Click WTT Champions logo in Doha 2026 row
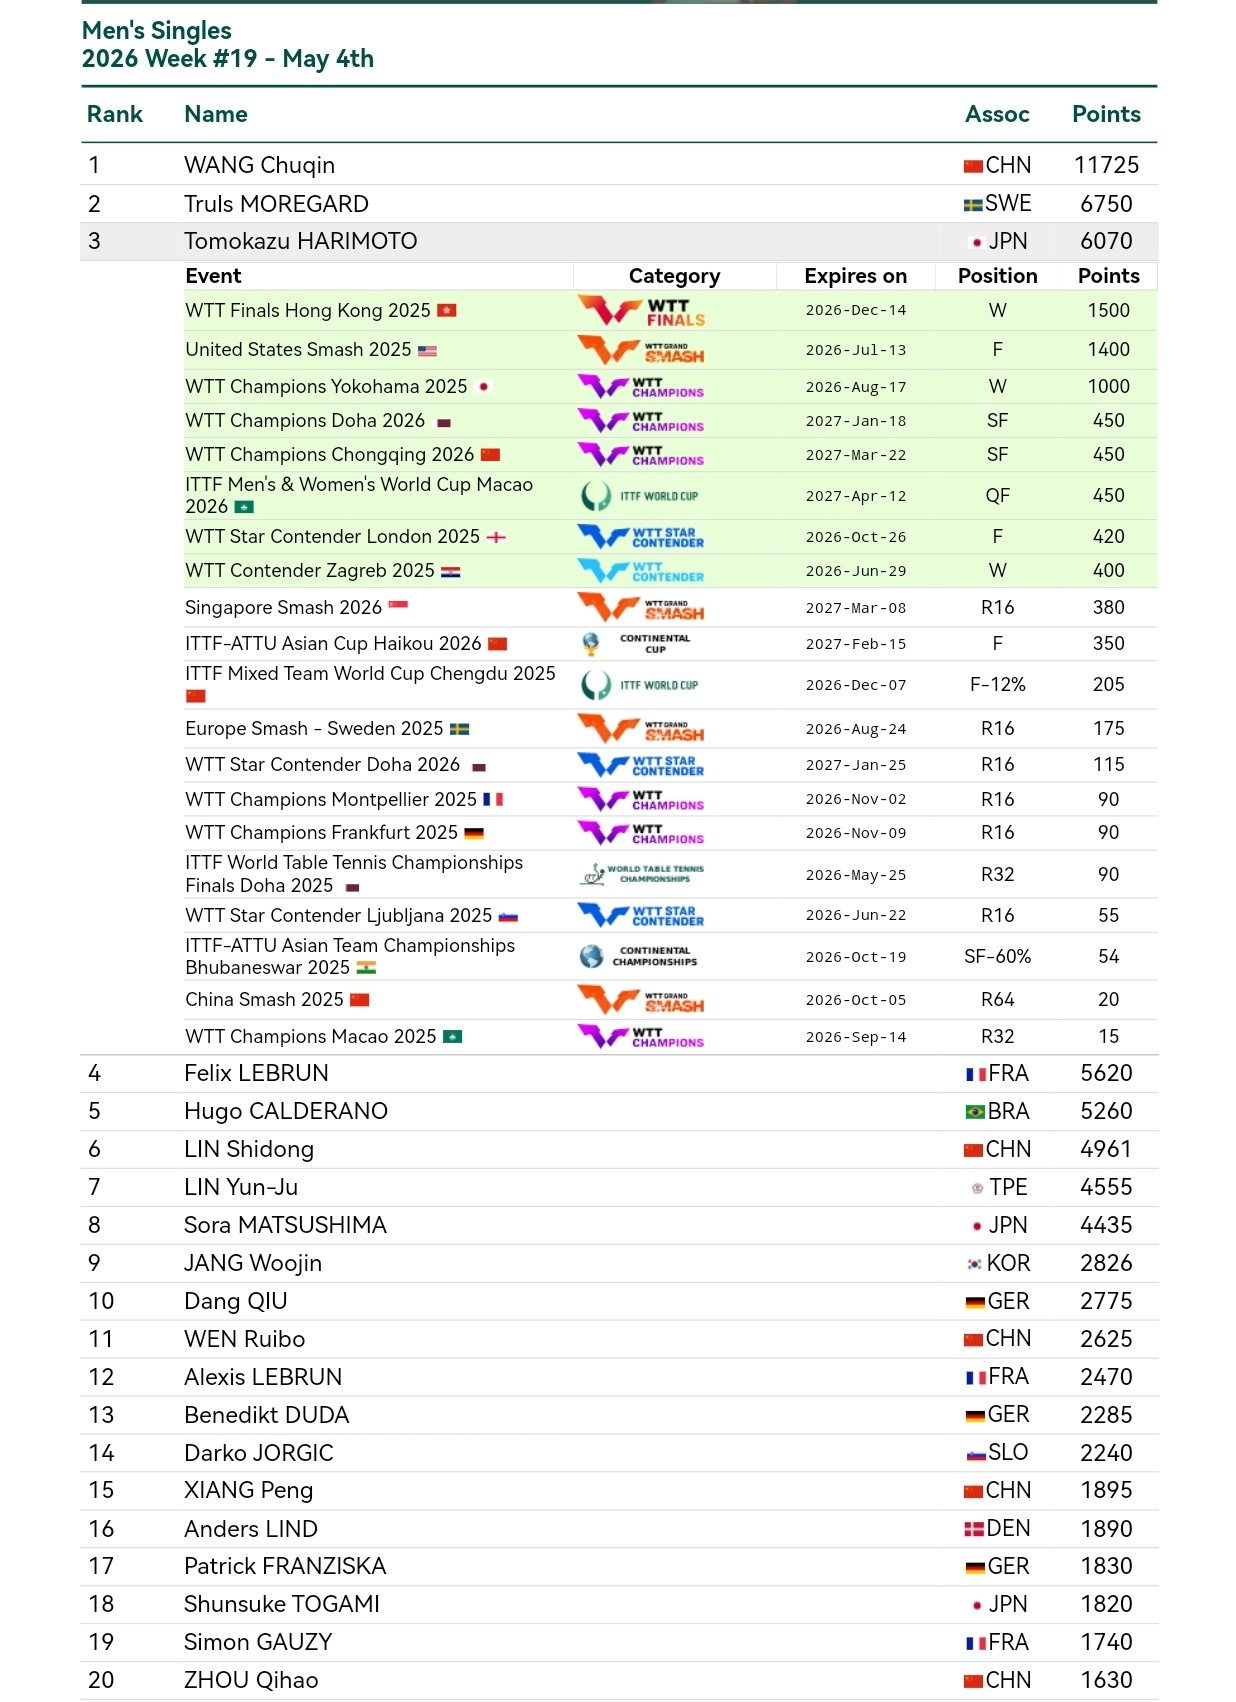The height and width of the screenshot is (1702, 1236). (x=641, y=421)
